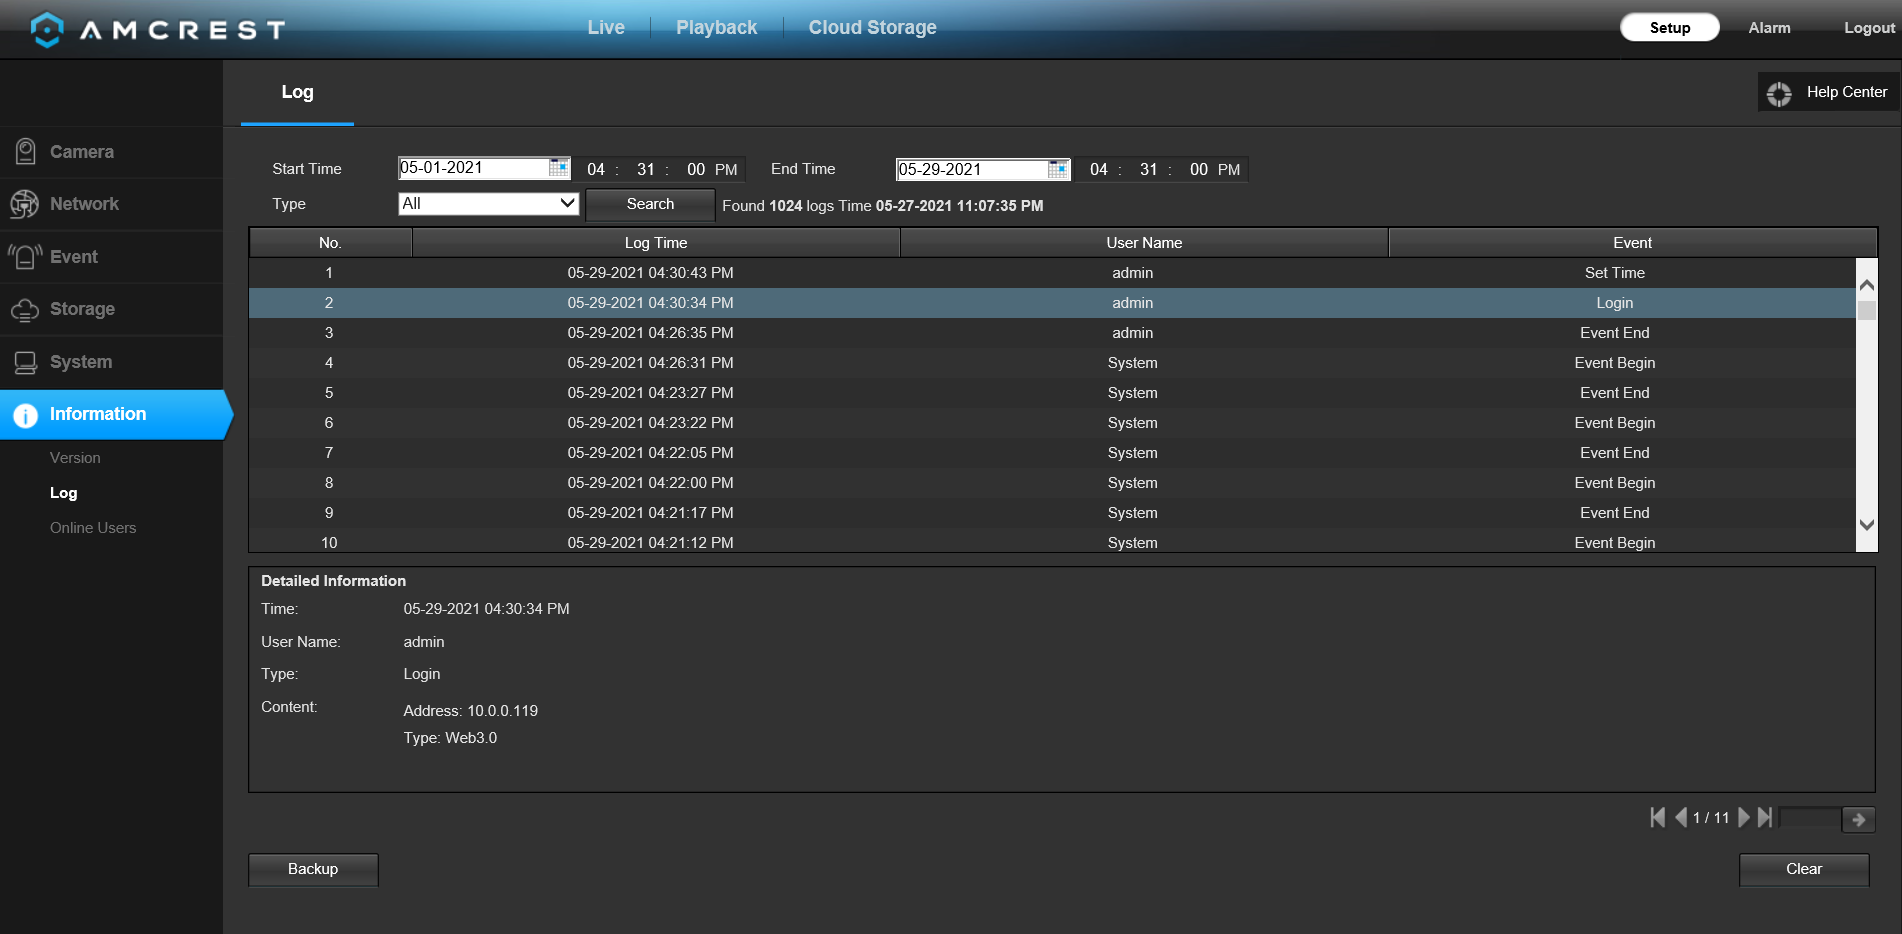The height and width of the screenshot is (934, 1902).
Task: Click the Logout link
Action: [1869, 28]
